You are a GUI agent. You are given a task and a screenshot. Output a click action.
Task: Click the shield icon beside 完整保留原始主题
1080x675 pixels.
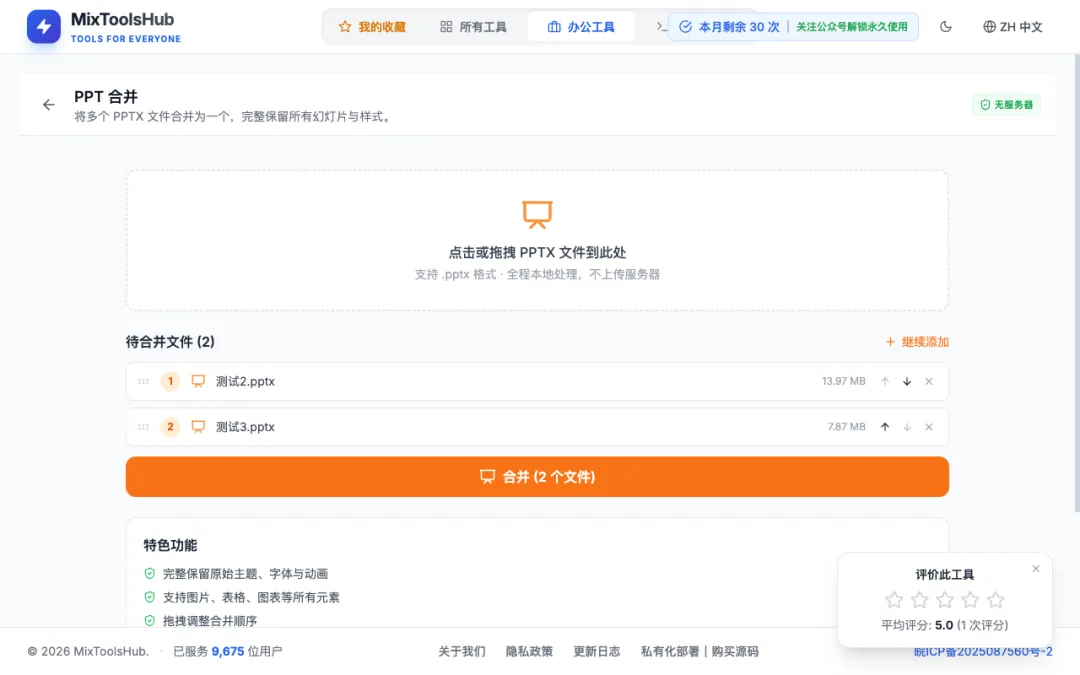coord(149,573)
